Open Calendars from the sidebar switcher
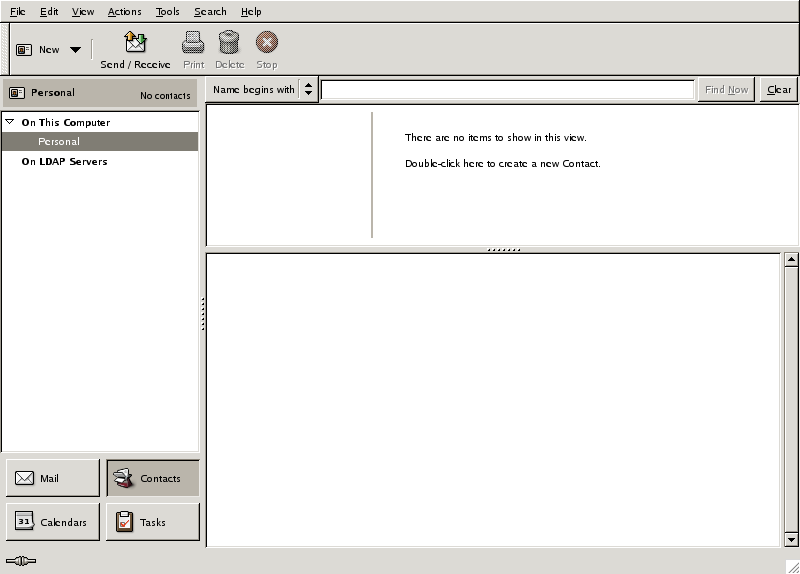This screenshot has height=574, width=800. 52,522
